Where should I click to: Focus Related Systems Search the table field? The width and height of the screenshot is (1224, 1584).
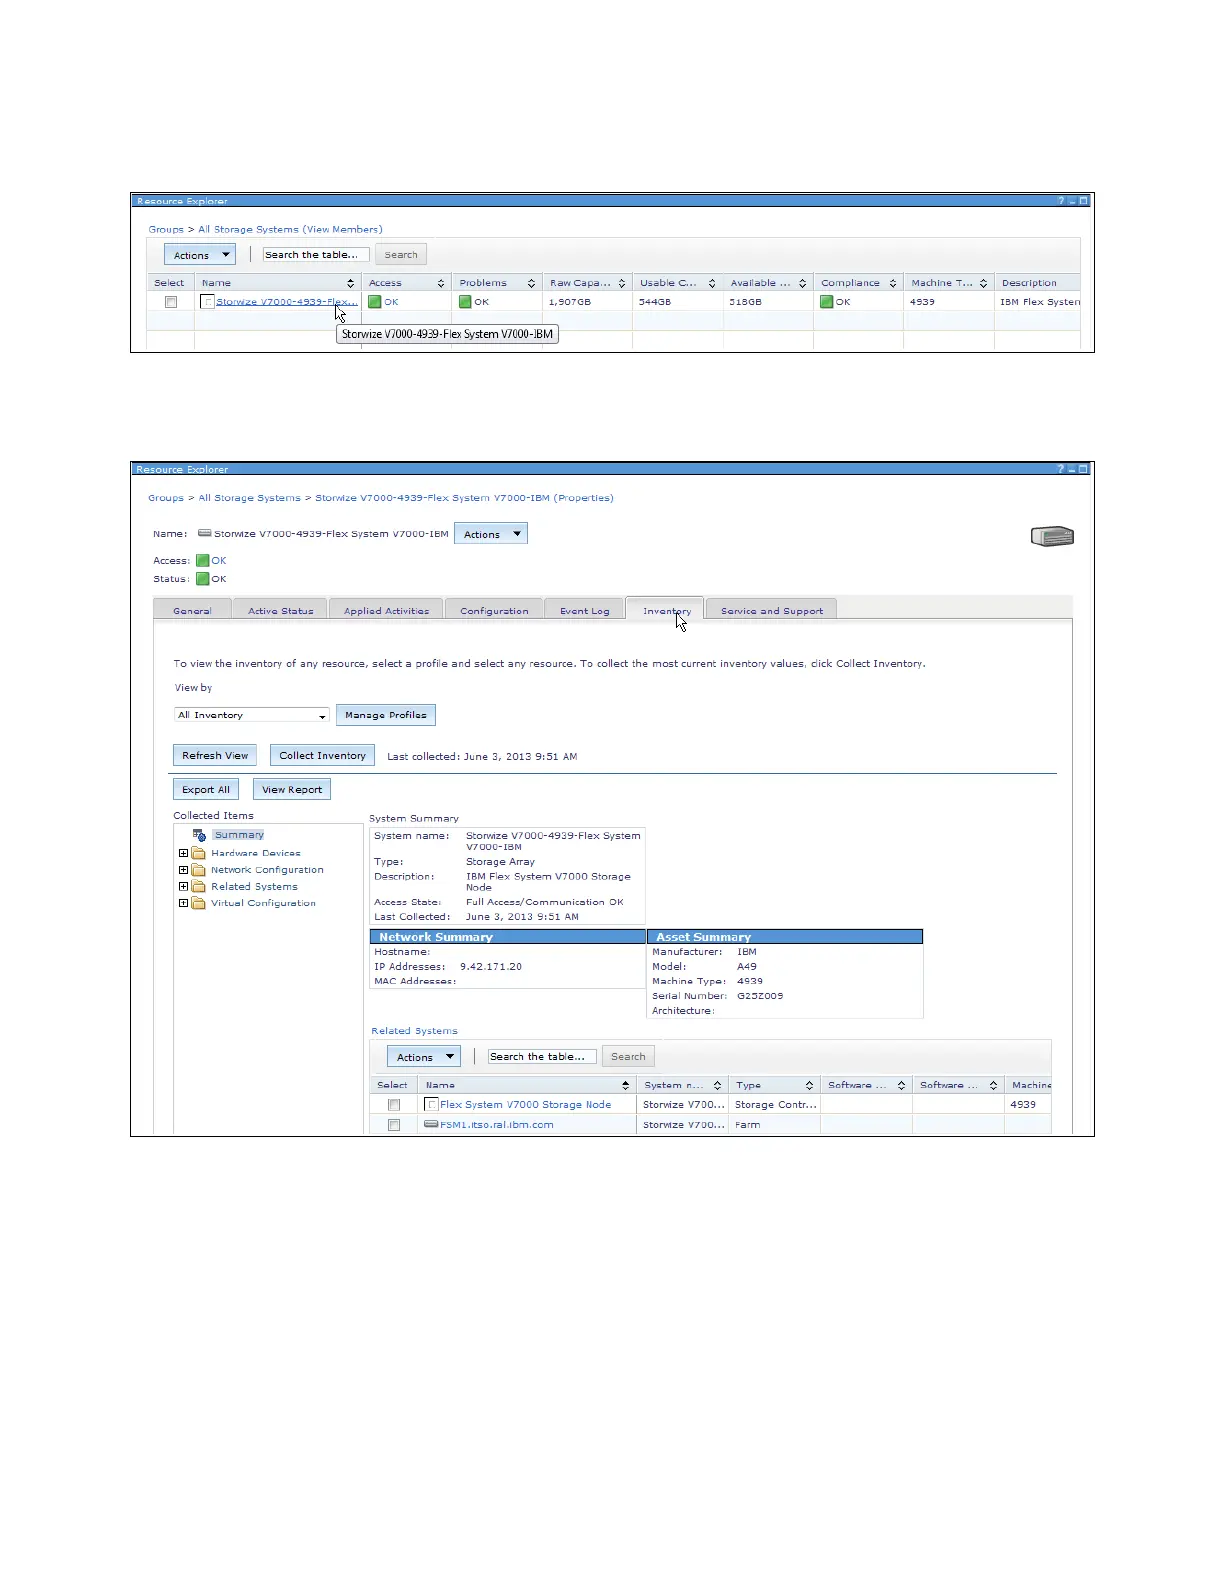click(542, 1057)
